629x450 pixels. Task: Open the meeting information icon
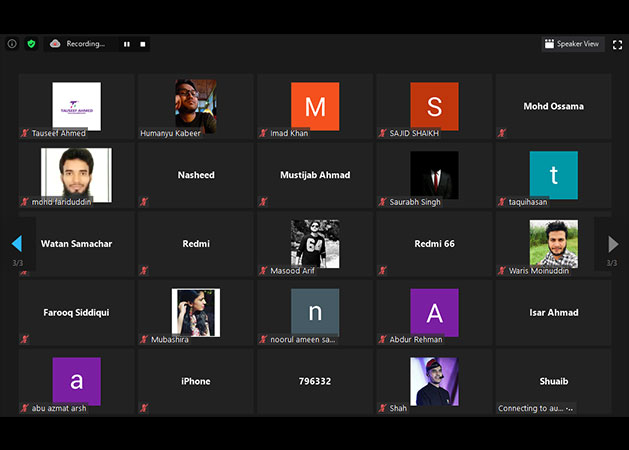pos(12,44)
